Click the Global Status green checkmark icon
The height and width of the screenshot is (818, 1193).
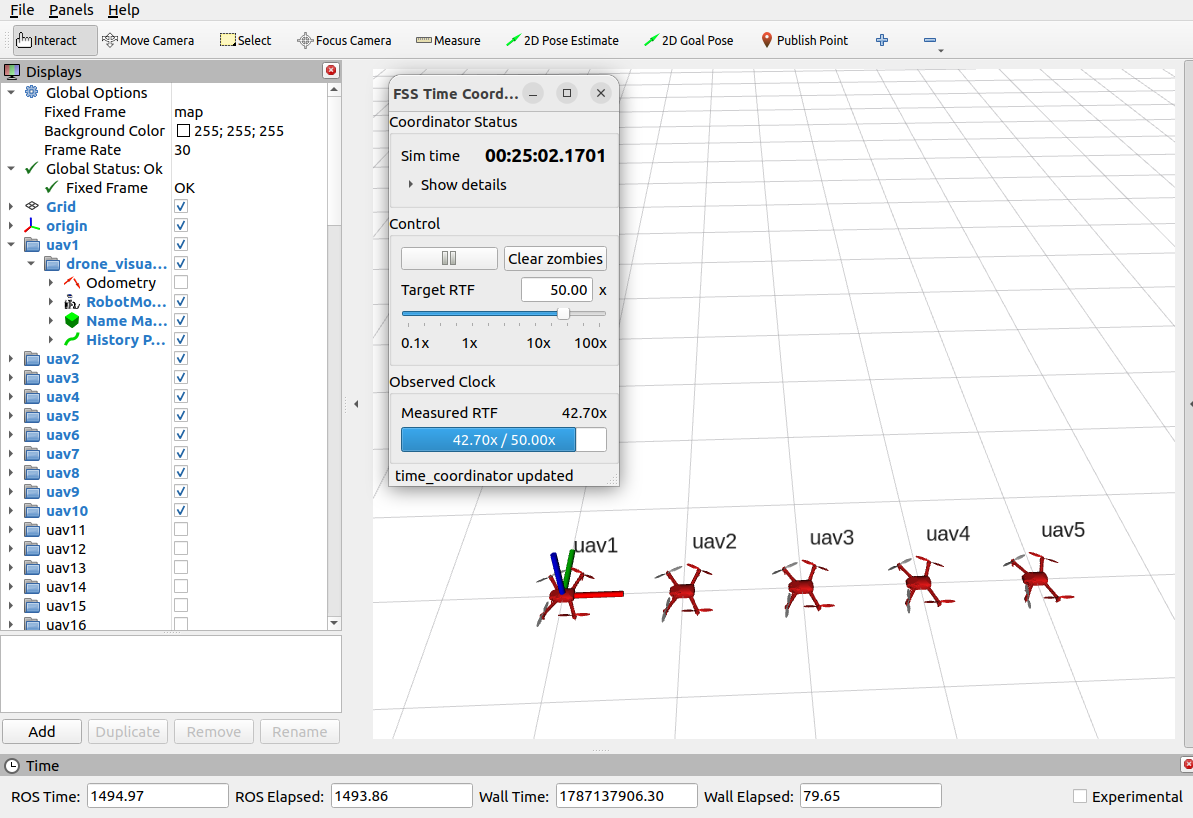coord(31,168)
